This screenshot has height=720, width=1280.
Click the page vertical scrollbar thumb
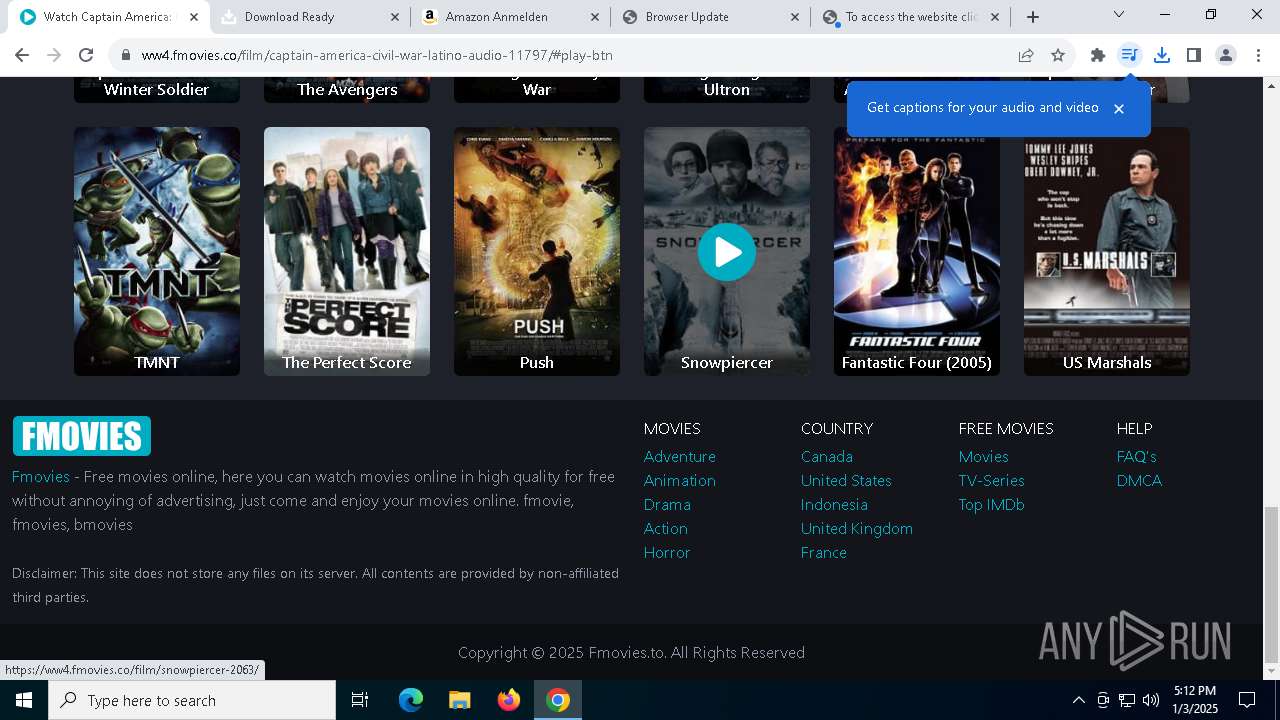click(1271, 585)
